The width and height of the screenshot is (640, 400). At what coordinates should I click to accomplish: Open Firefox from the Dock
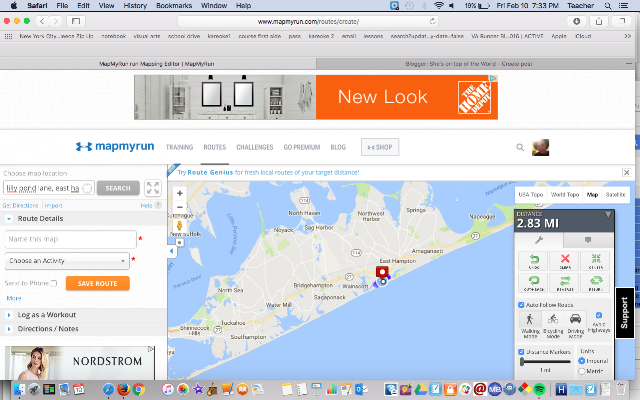click(x=123, y=389)
